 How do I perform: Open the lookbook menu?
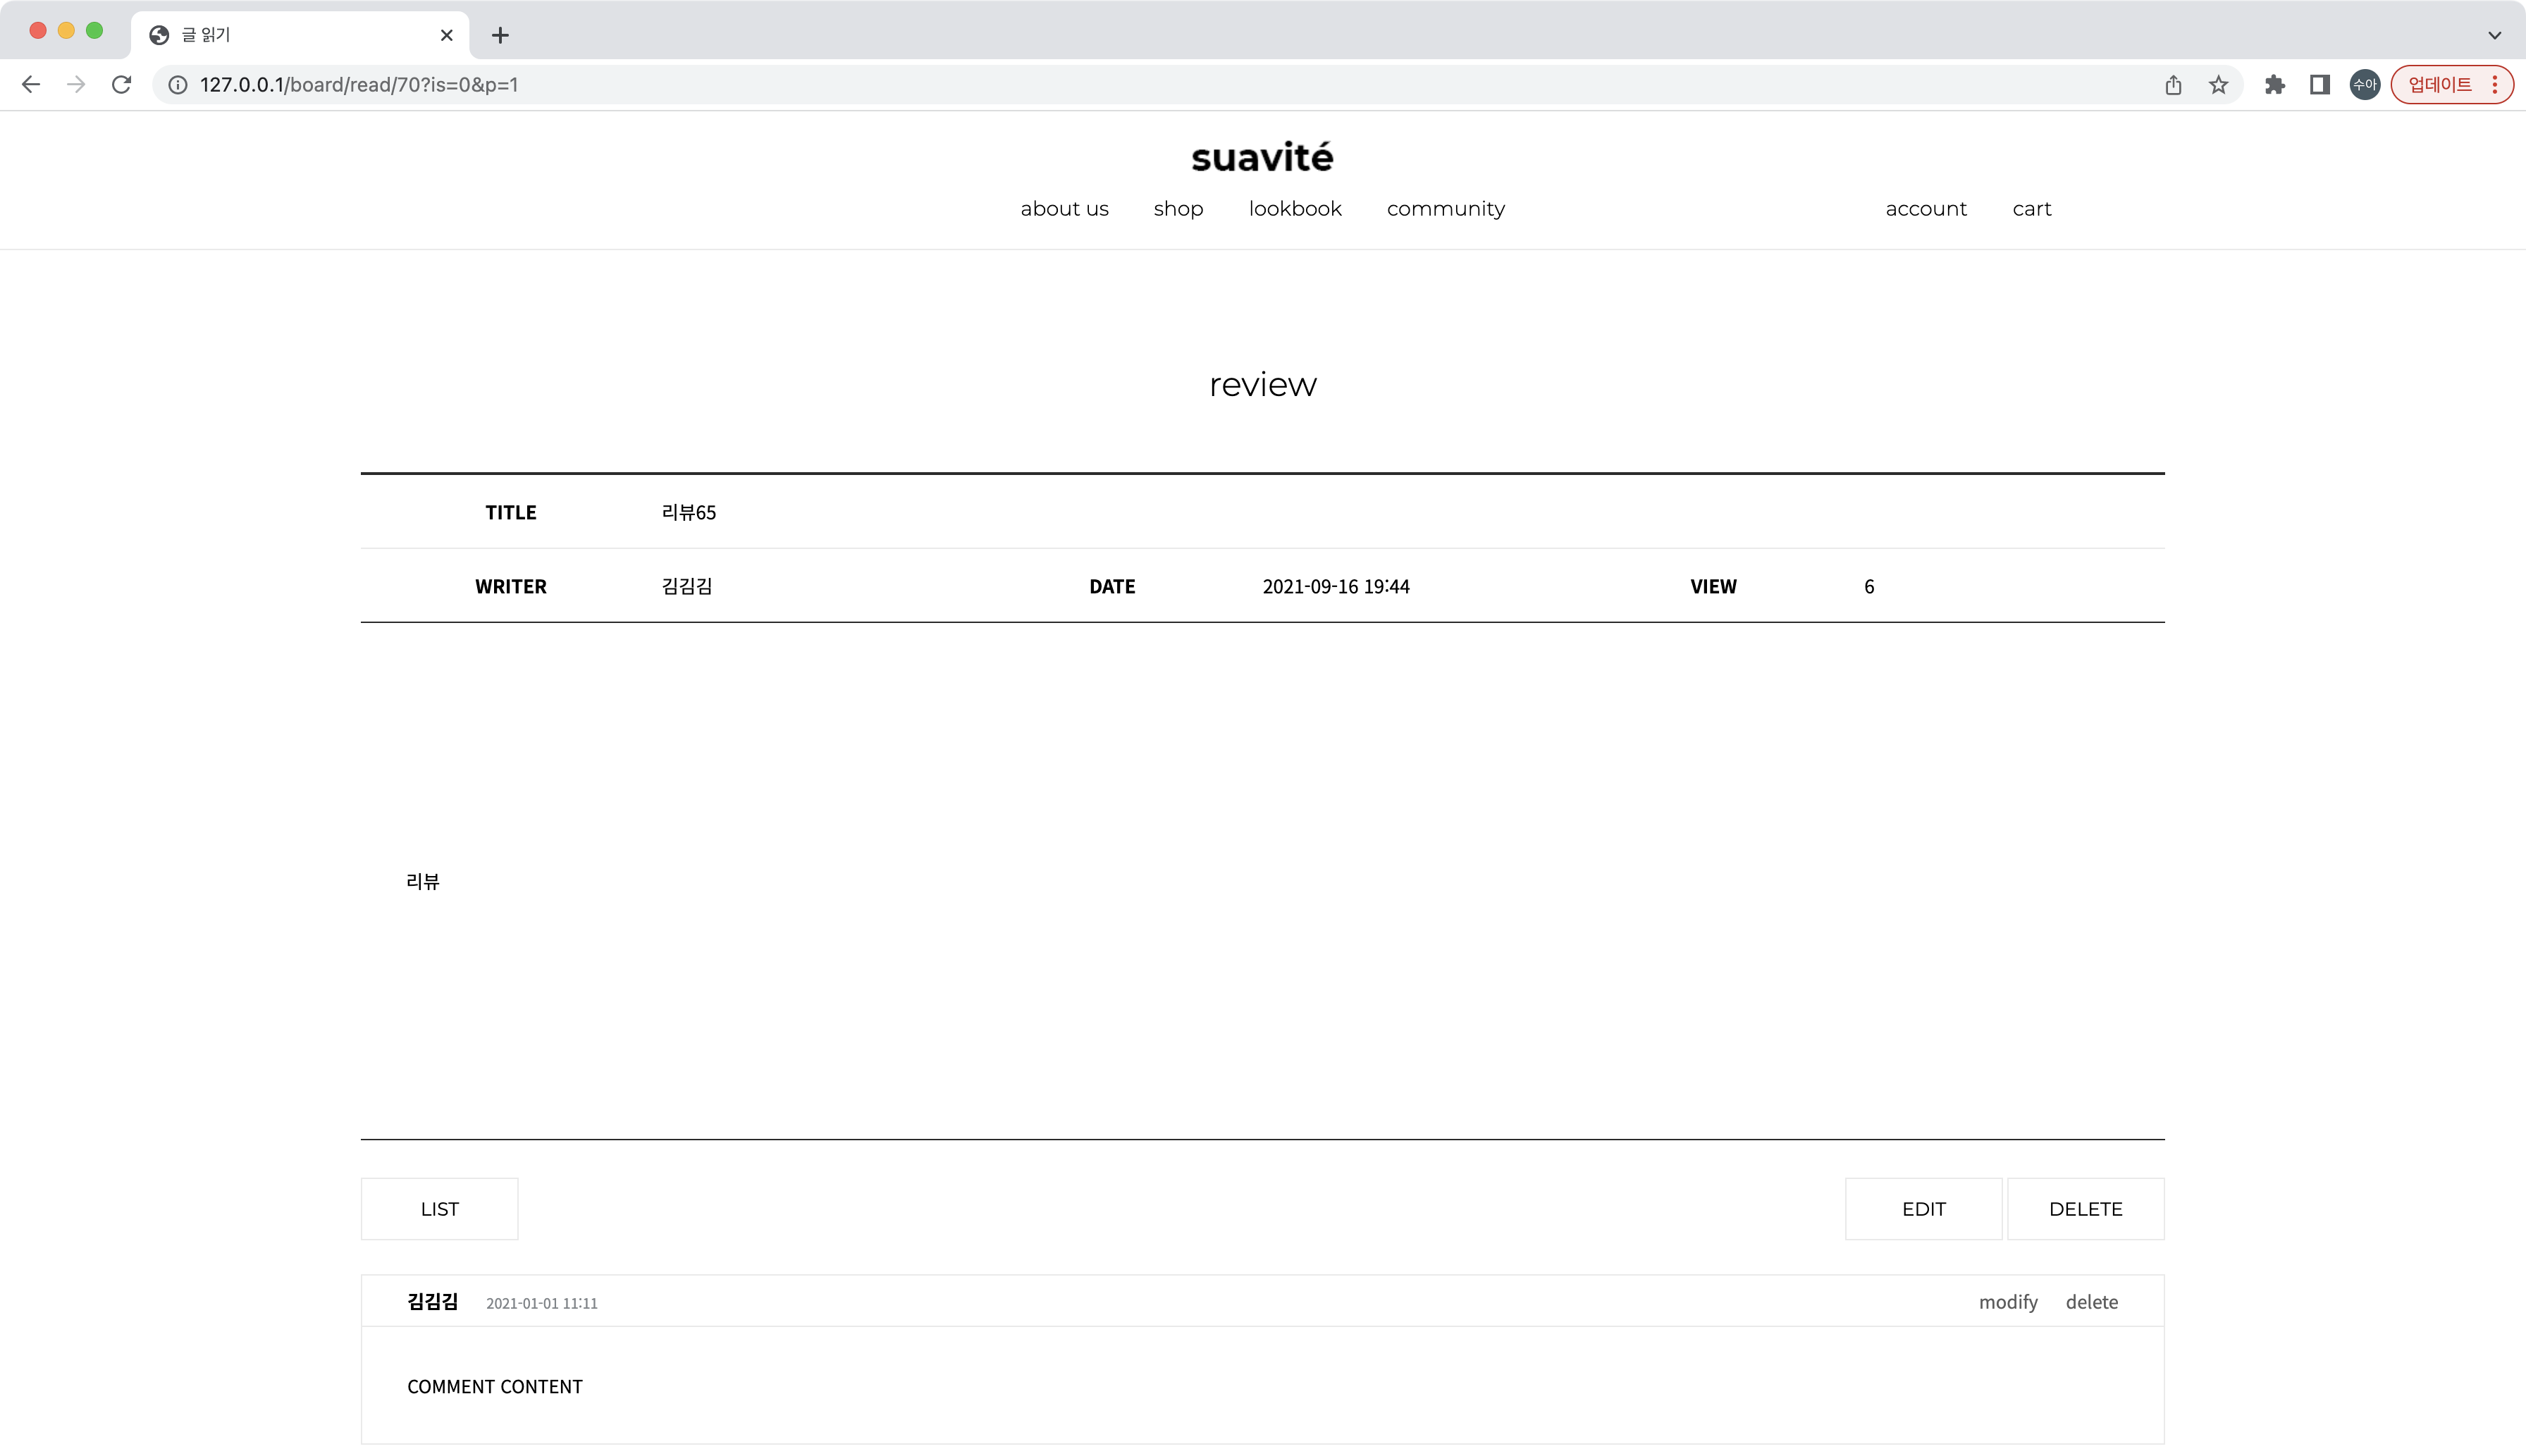[x=1295, y=209]
